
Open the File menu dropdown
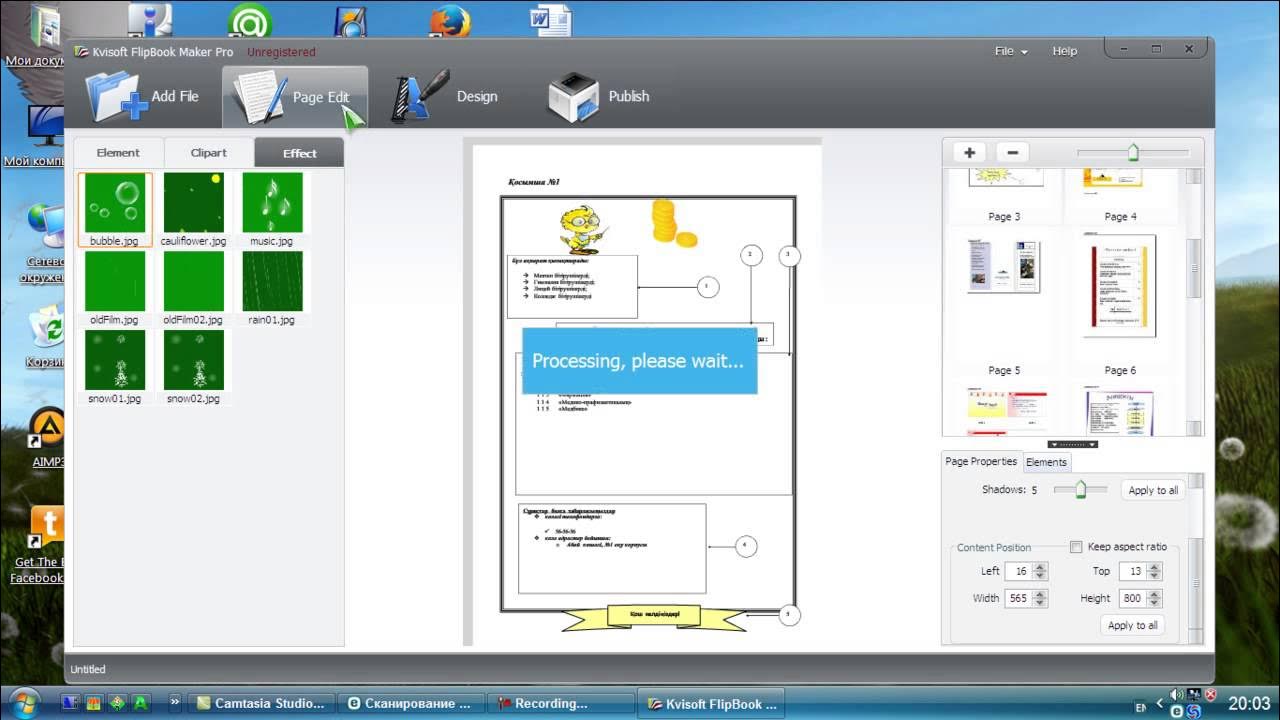(1011, 51)
